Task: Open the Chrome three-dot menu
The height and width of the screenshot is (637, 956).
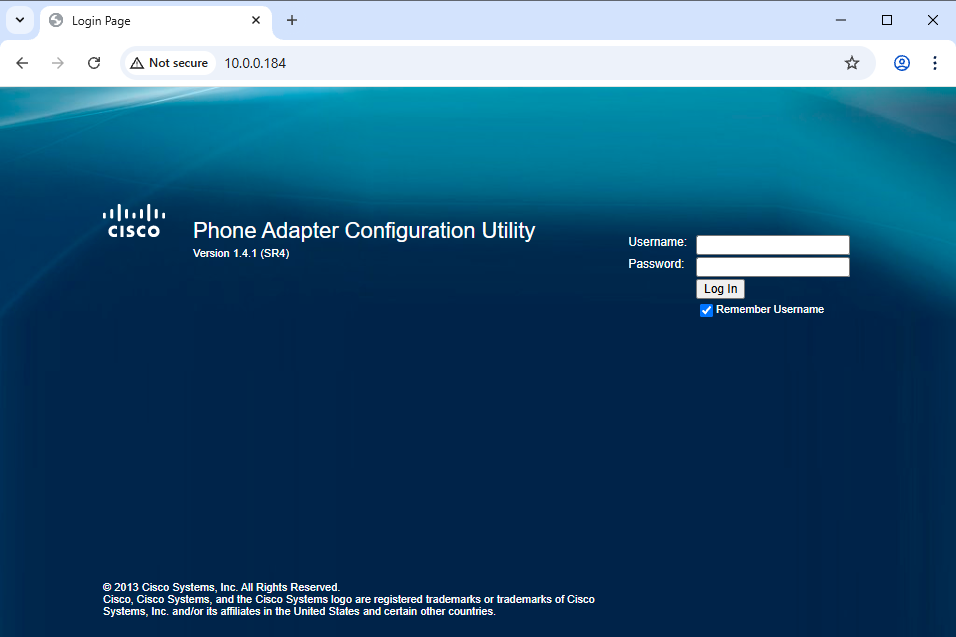Action: [x=935, y=63]
